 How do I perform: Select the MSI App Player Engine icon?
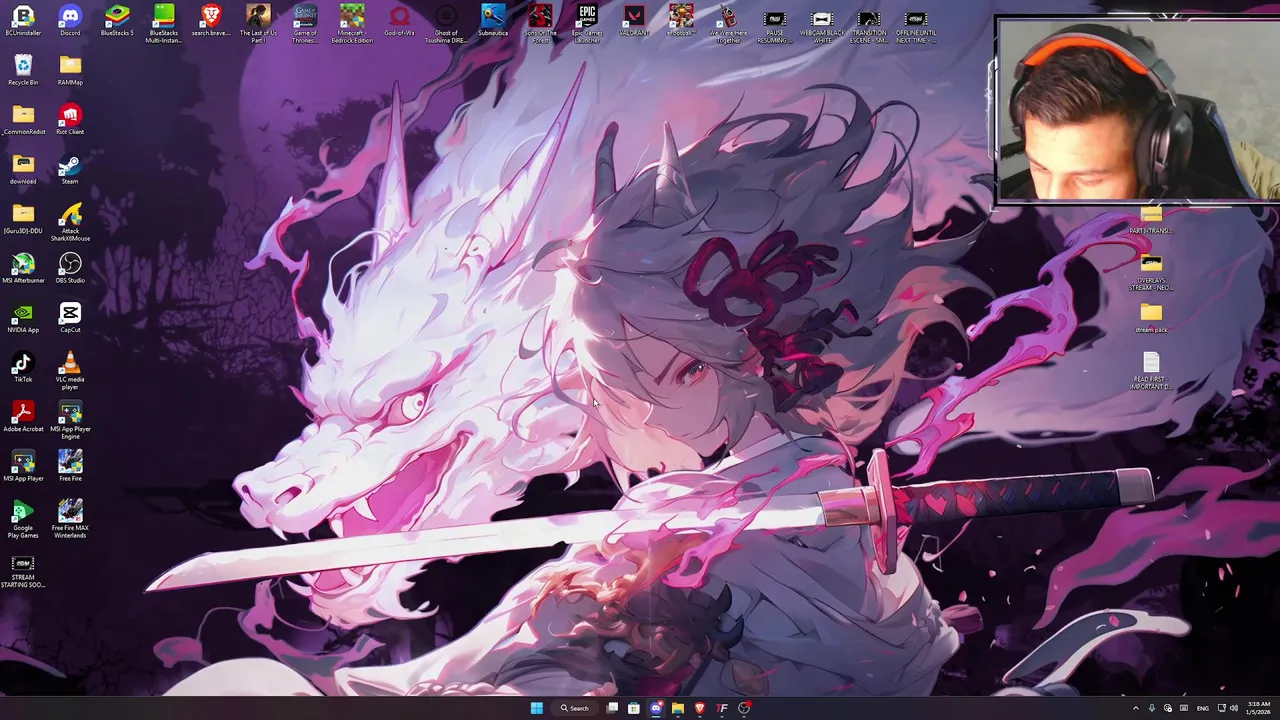click(70, 420)
